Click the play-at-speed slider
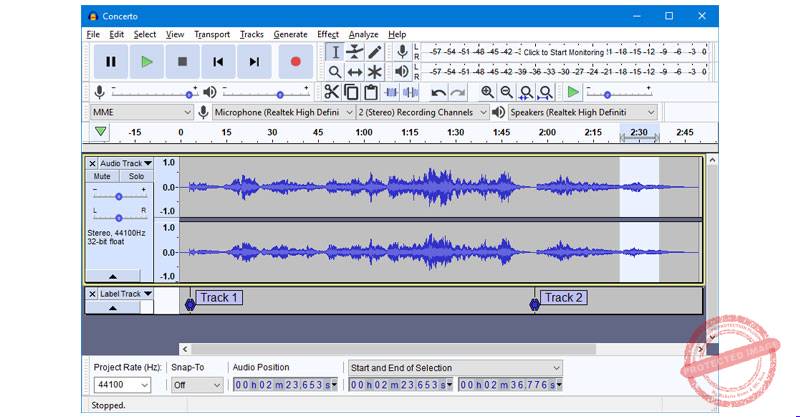The image size is (800, 417). click(619, 92)
